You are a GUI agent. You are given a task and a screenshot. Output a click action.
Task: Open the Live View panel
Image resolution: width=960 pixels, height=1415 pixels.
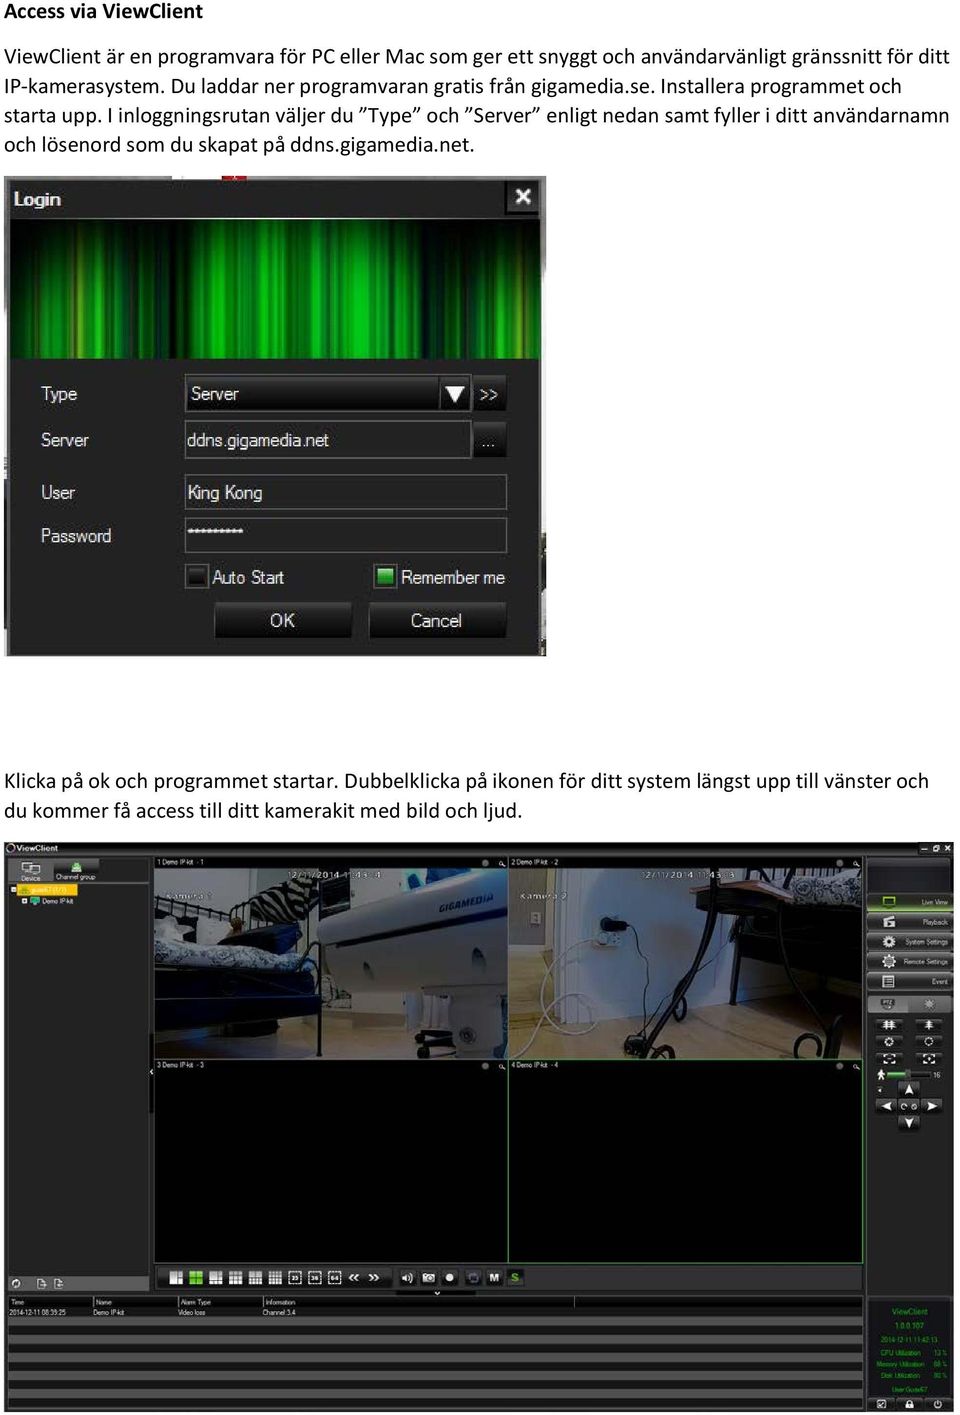(909, 902)
